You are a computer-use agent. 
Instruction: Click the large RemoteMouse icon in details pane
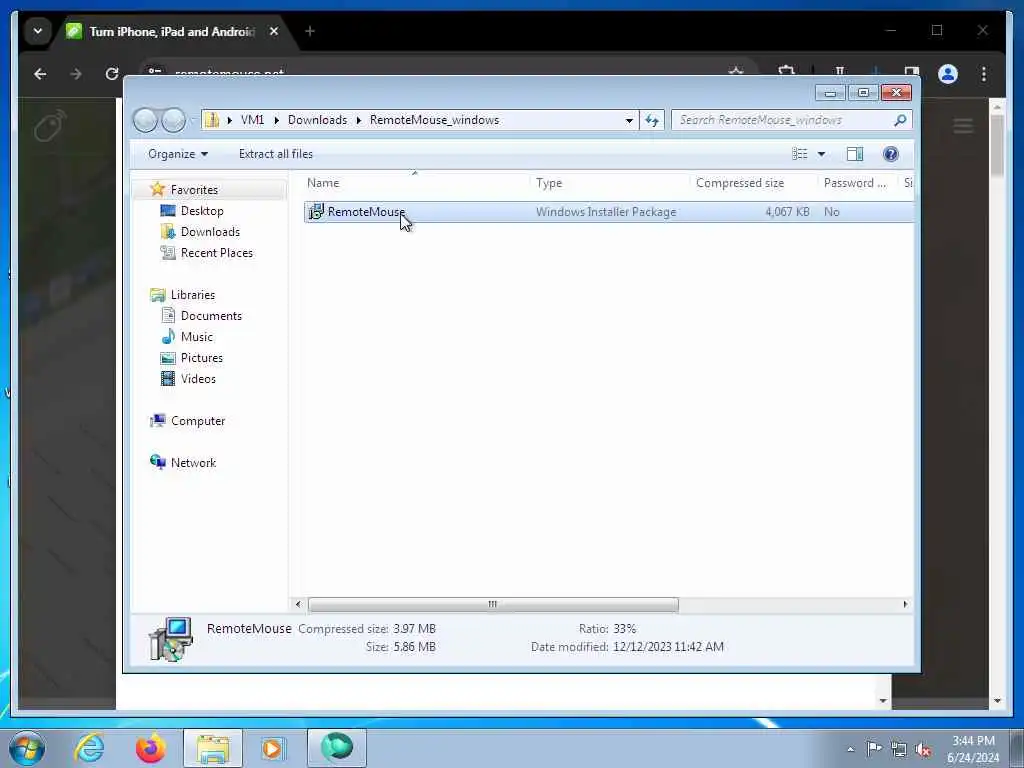pyautogui.click(x=170, y=638)
